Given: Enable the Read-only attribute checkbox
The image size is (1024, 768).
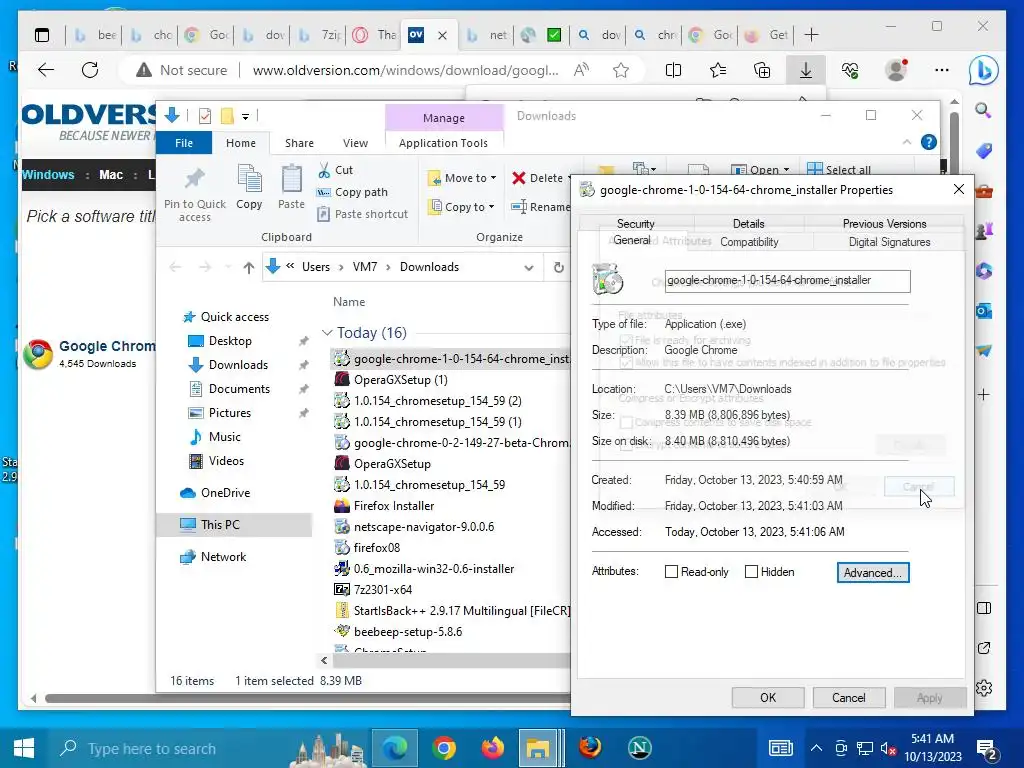Looking at the screenshot, I should point(671,571).
